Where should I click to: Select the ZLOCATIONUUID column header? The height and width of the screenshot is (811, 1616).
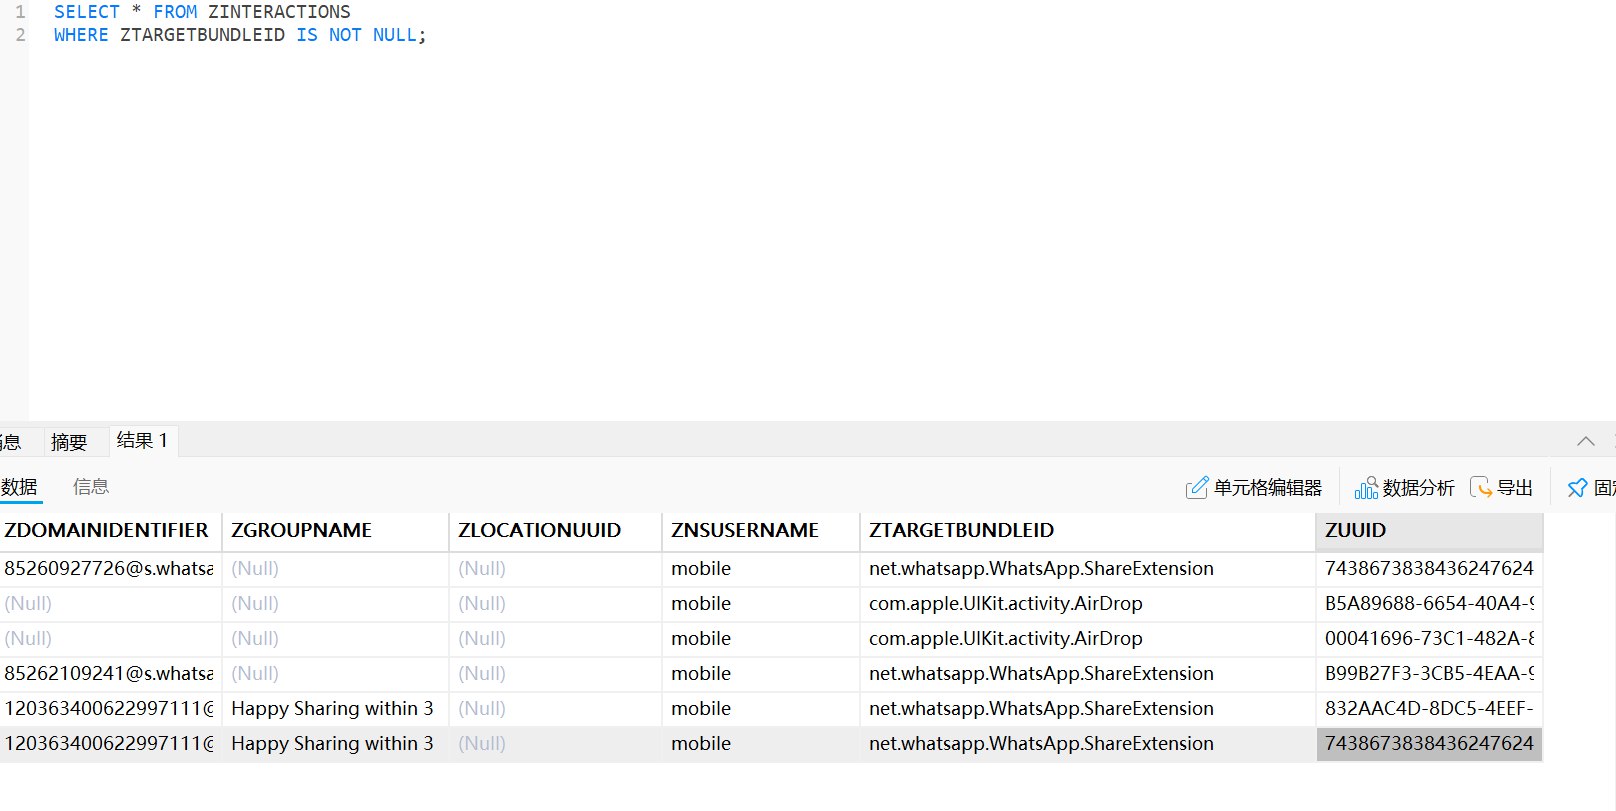point(539,531)
